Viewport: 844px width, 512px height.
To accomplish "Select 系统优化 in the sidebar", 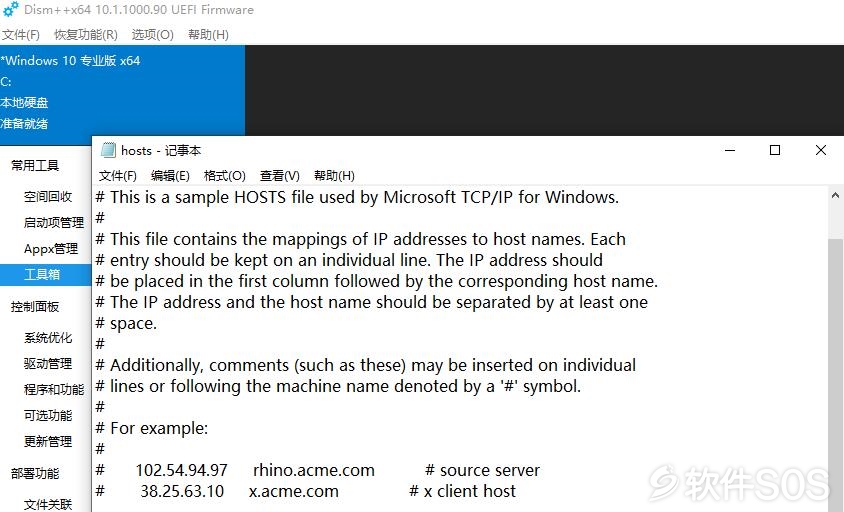I will tap(48, 338).
